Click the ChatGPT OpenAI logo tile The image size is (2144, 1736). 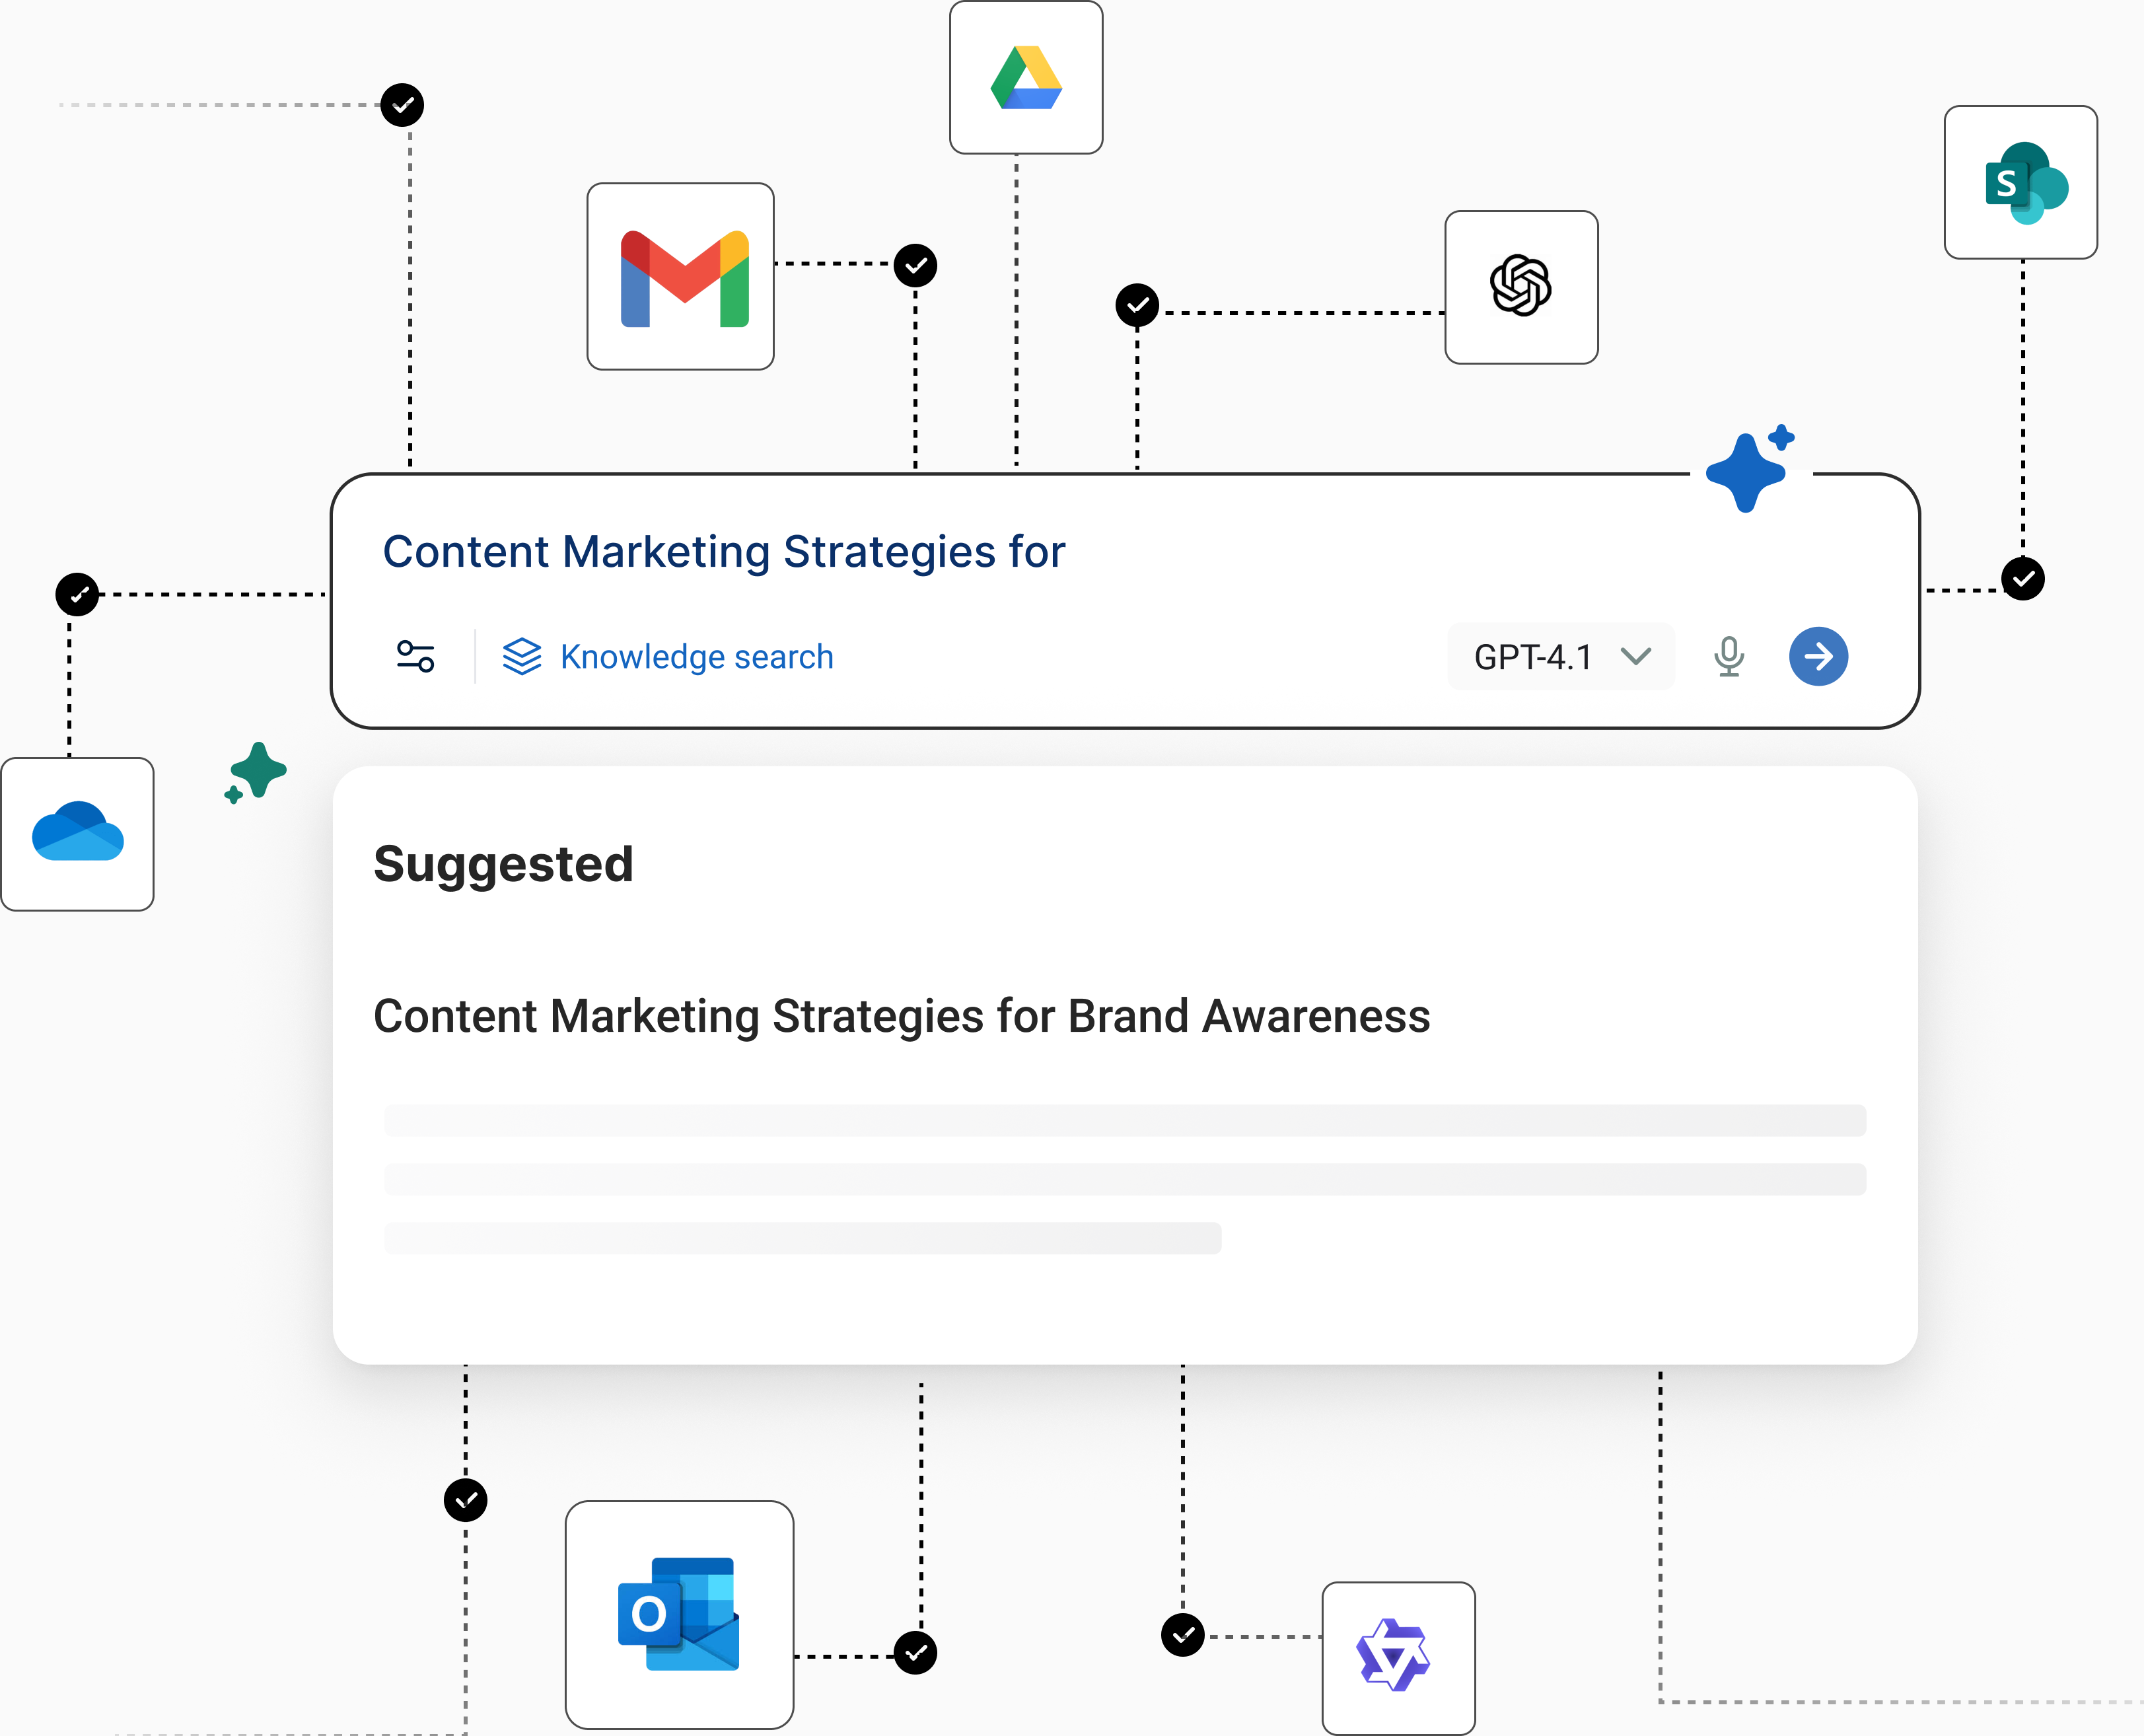1521,287
